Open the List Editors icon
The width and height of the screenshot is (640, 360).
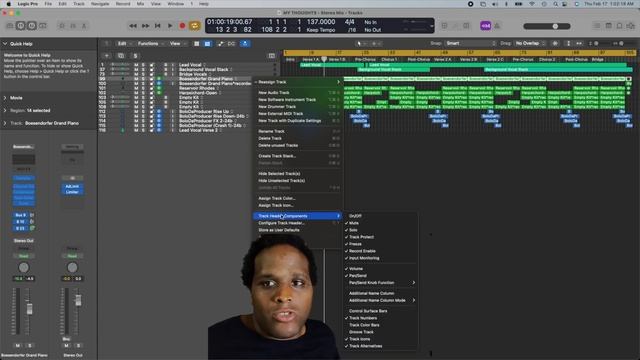click(x=597, y=26)
